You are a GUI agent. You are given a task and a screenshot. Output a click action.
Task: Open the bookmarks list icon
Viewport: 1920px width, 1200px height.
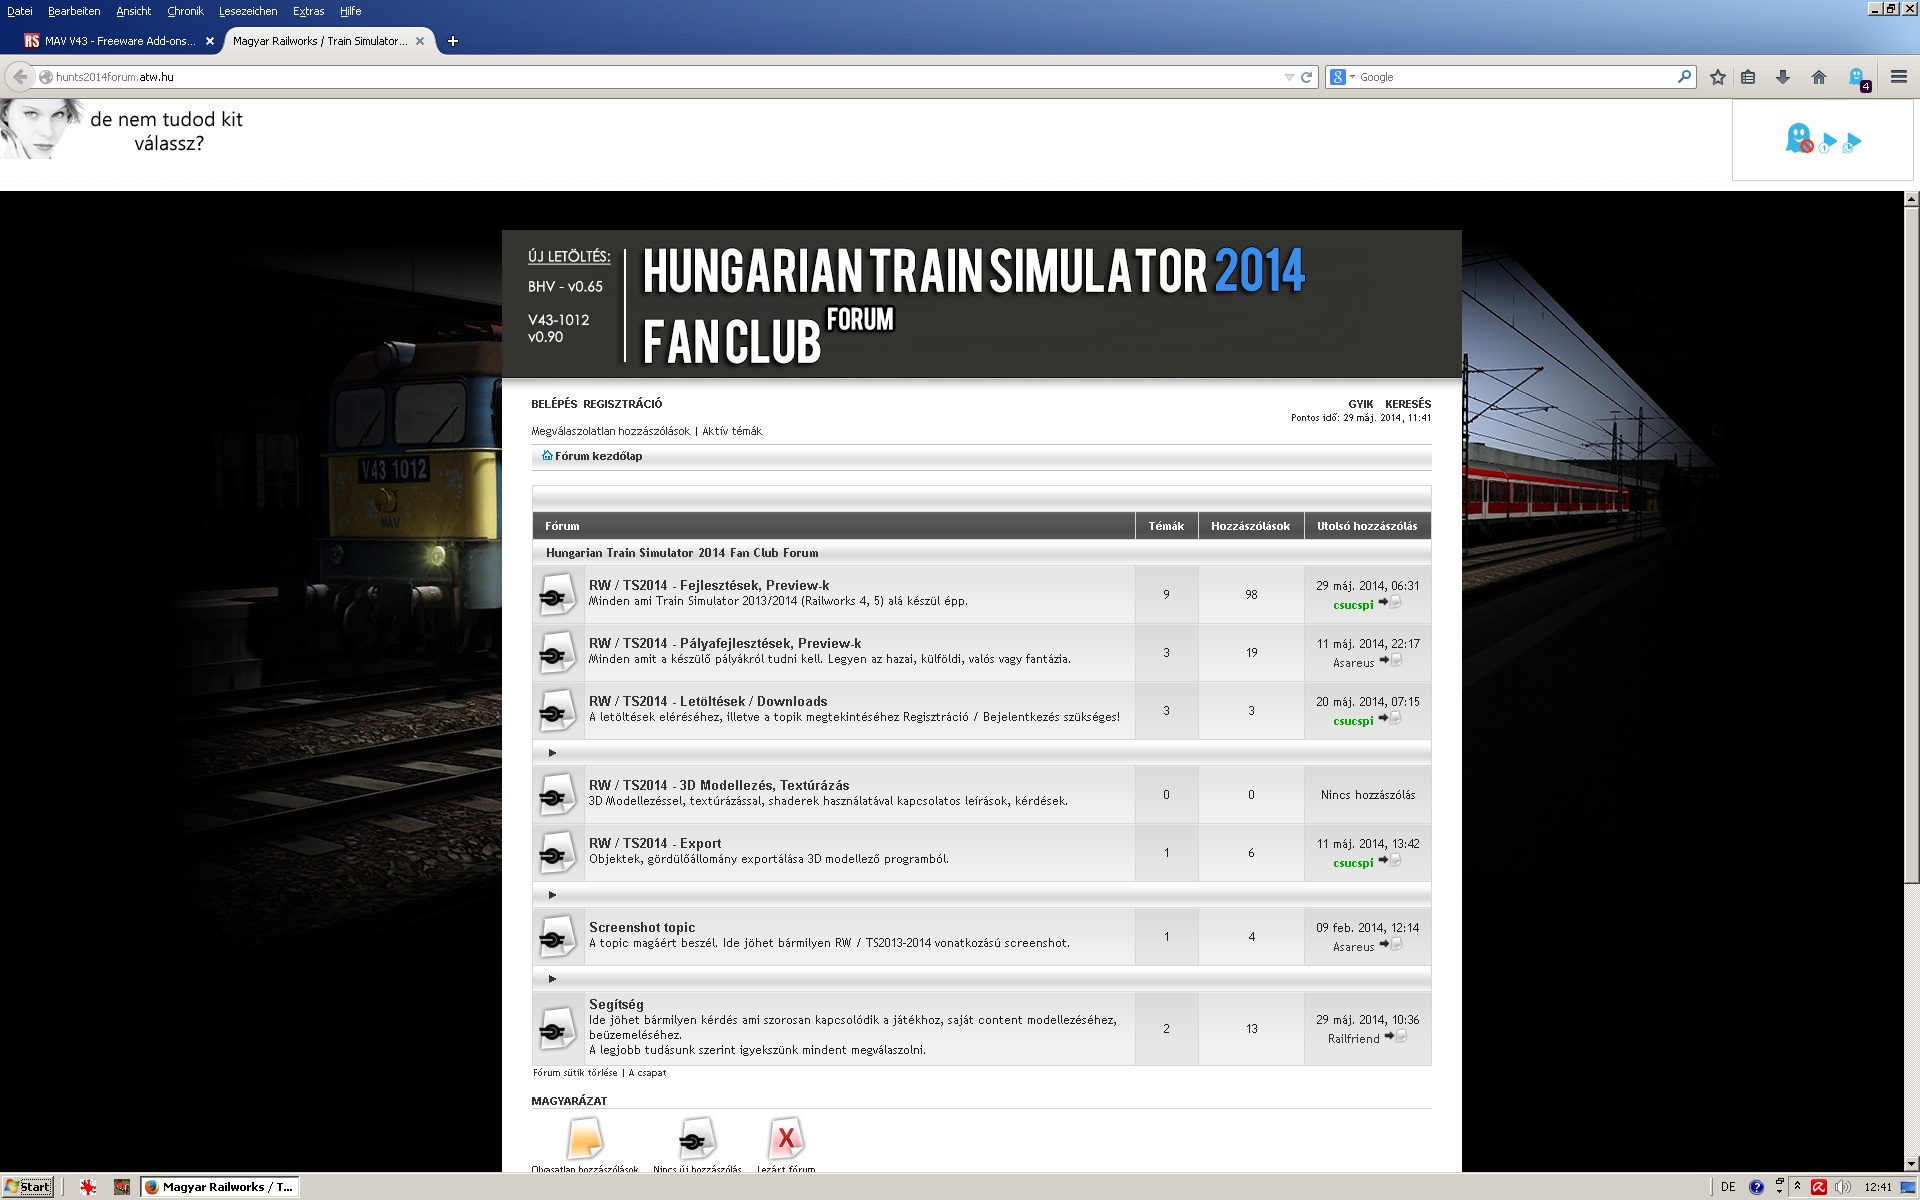[1748, 77]
